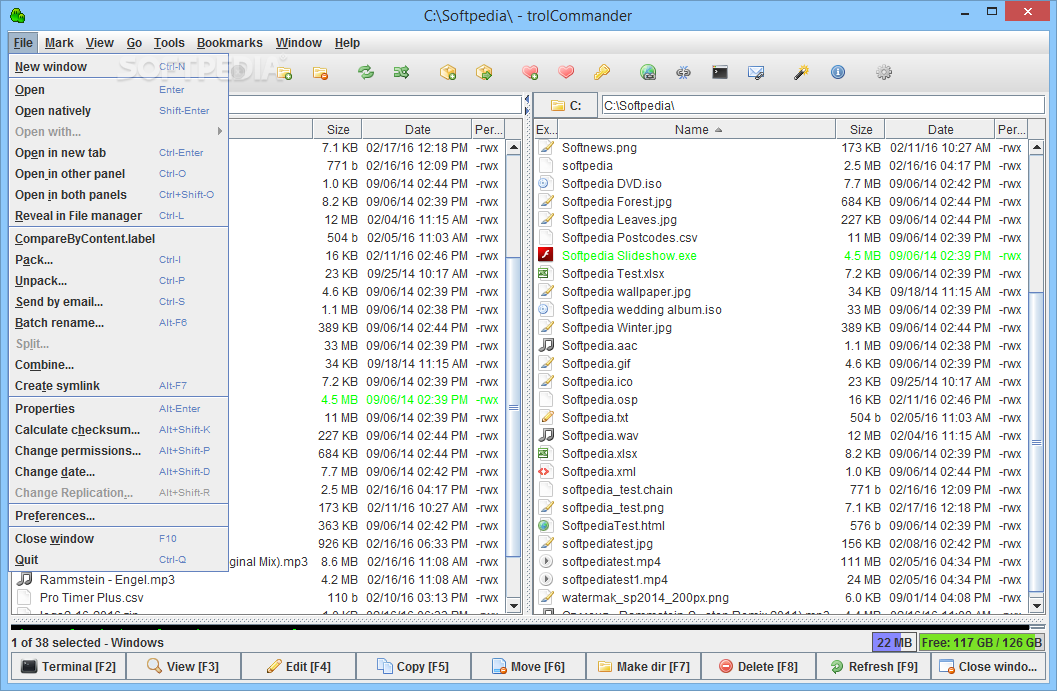The width and height of the screenshot is (1057, 691).
Task: Open the Bookmarks menu in menu bar
Action: coord(229,42)
